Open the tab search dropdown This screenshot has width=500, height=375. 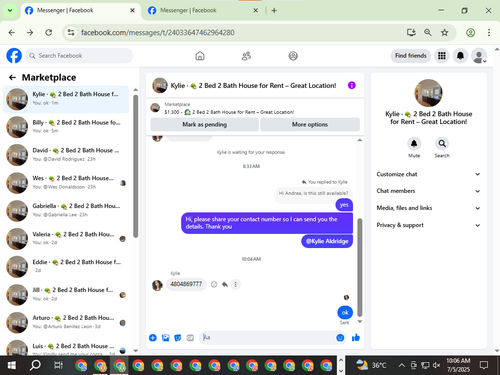tap(10, 11)
